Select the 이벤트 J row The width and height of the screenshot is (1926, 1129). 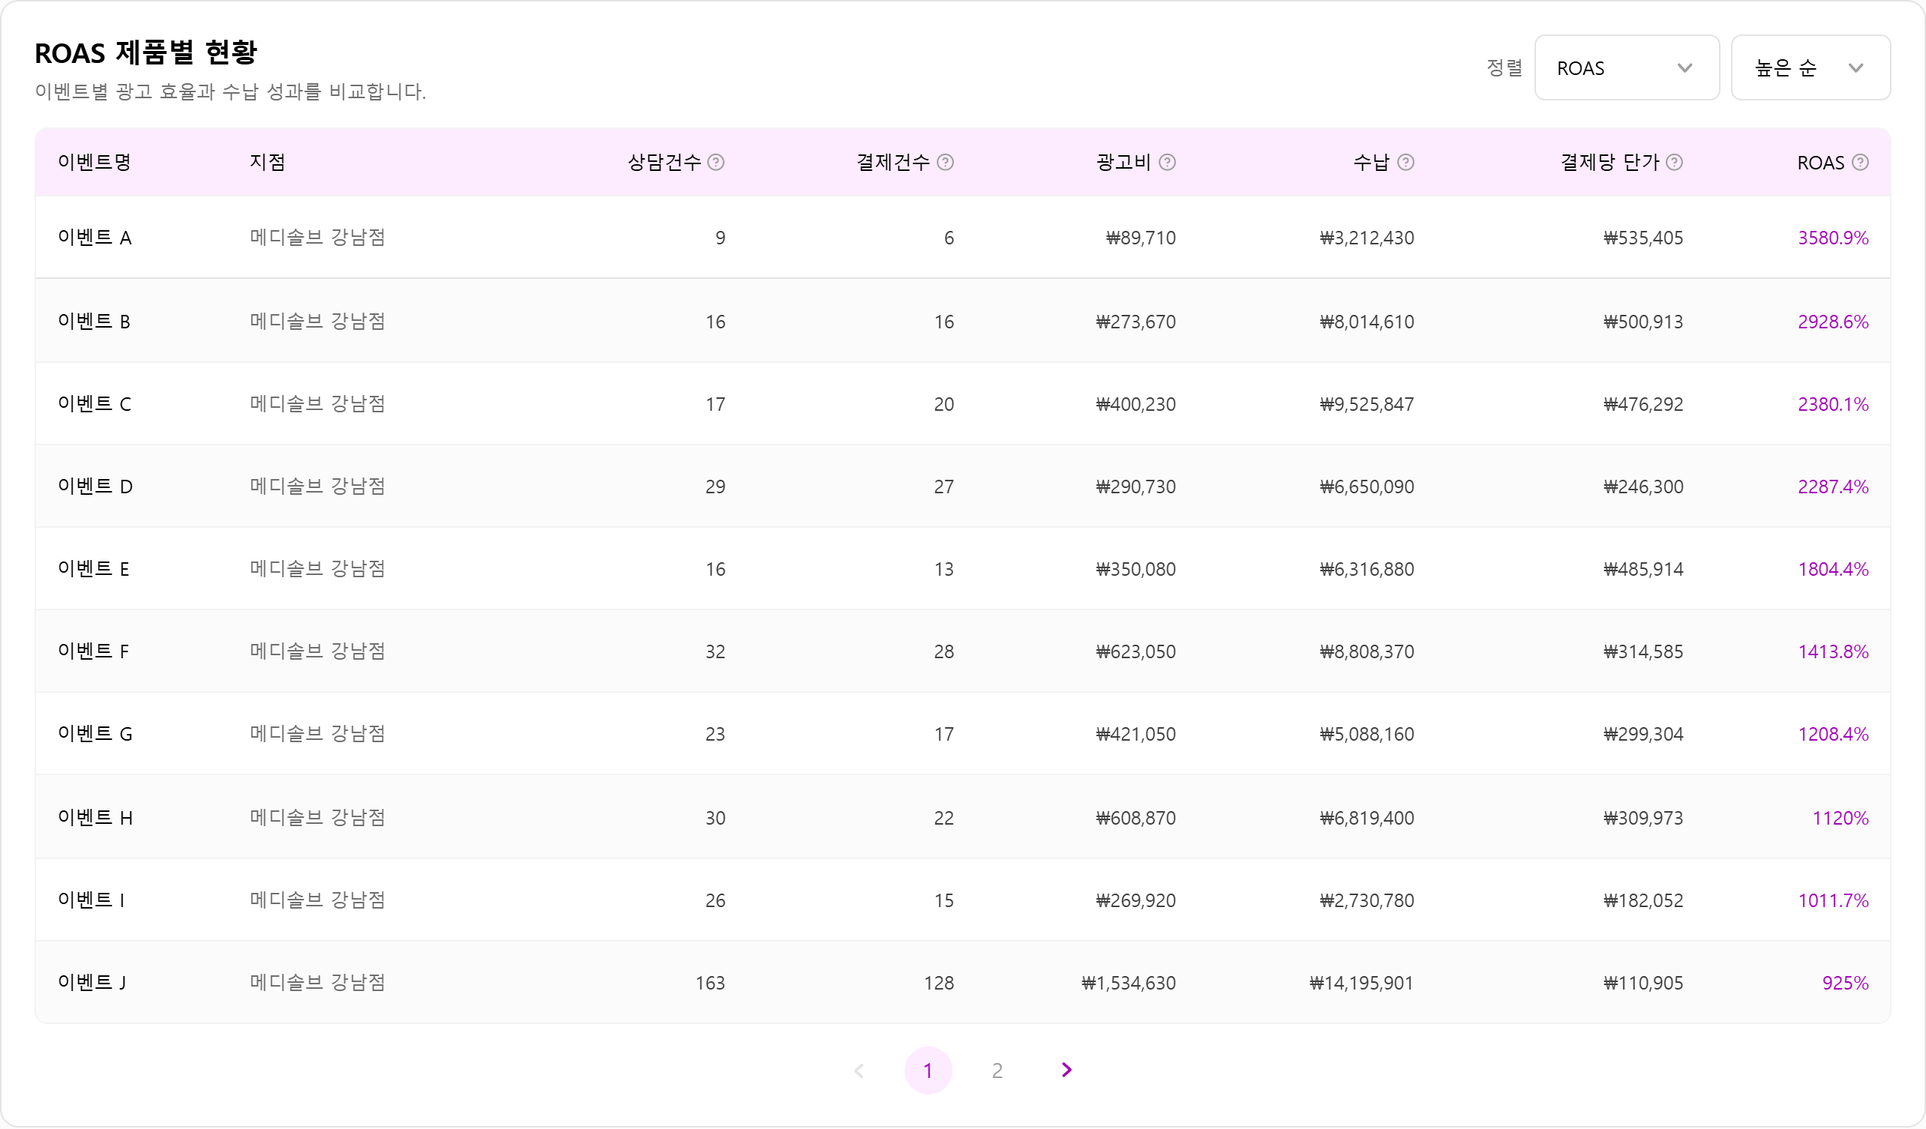coord(962,982)
